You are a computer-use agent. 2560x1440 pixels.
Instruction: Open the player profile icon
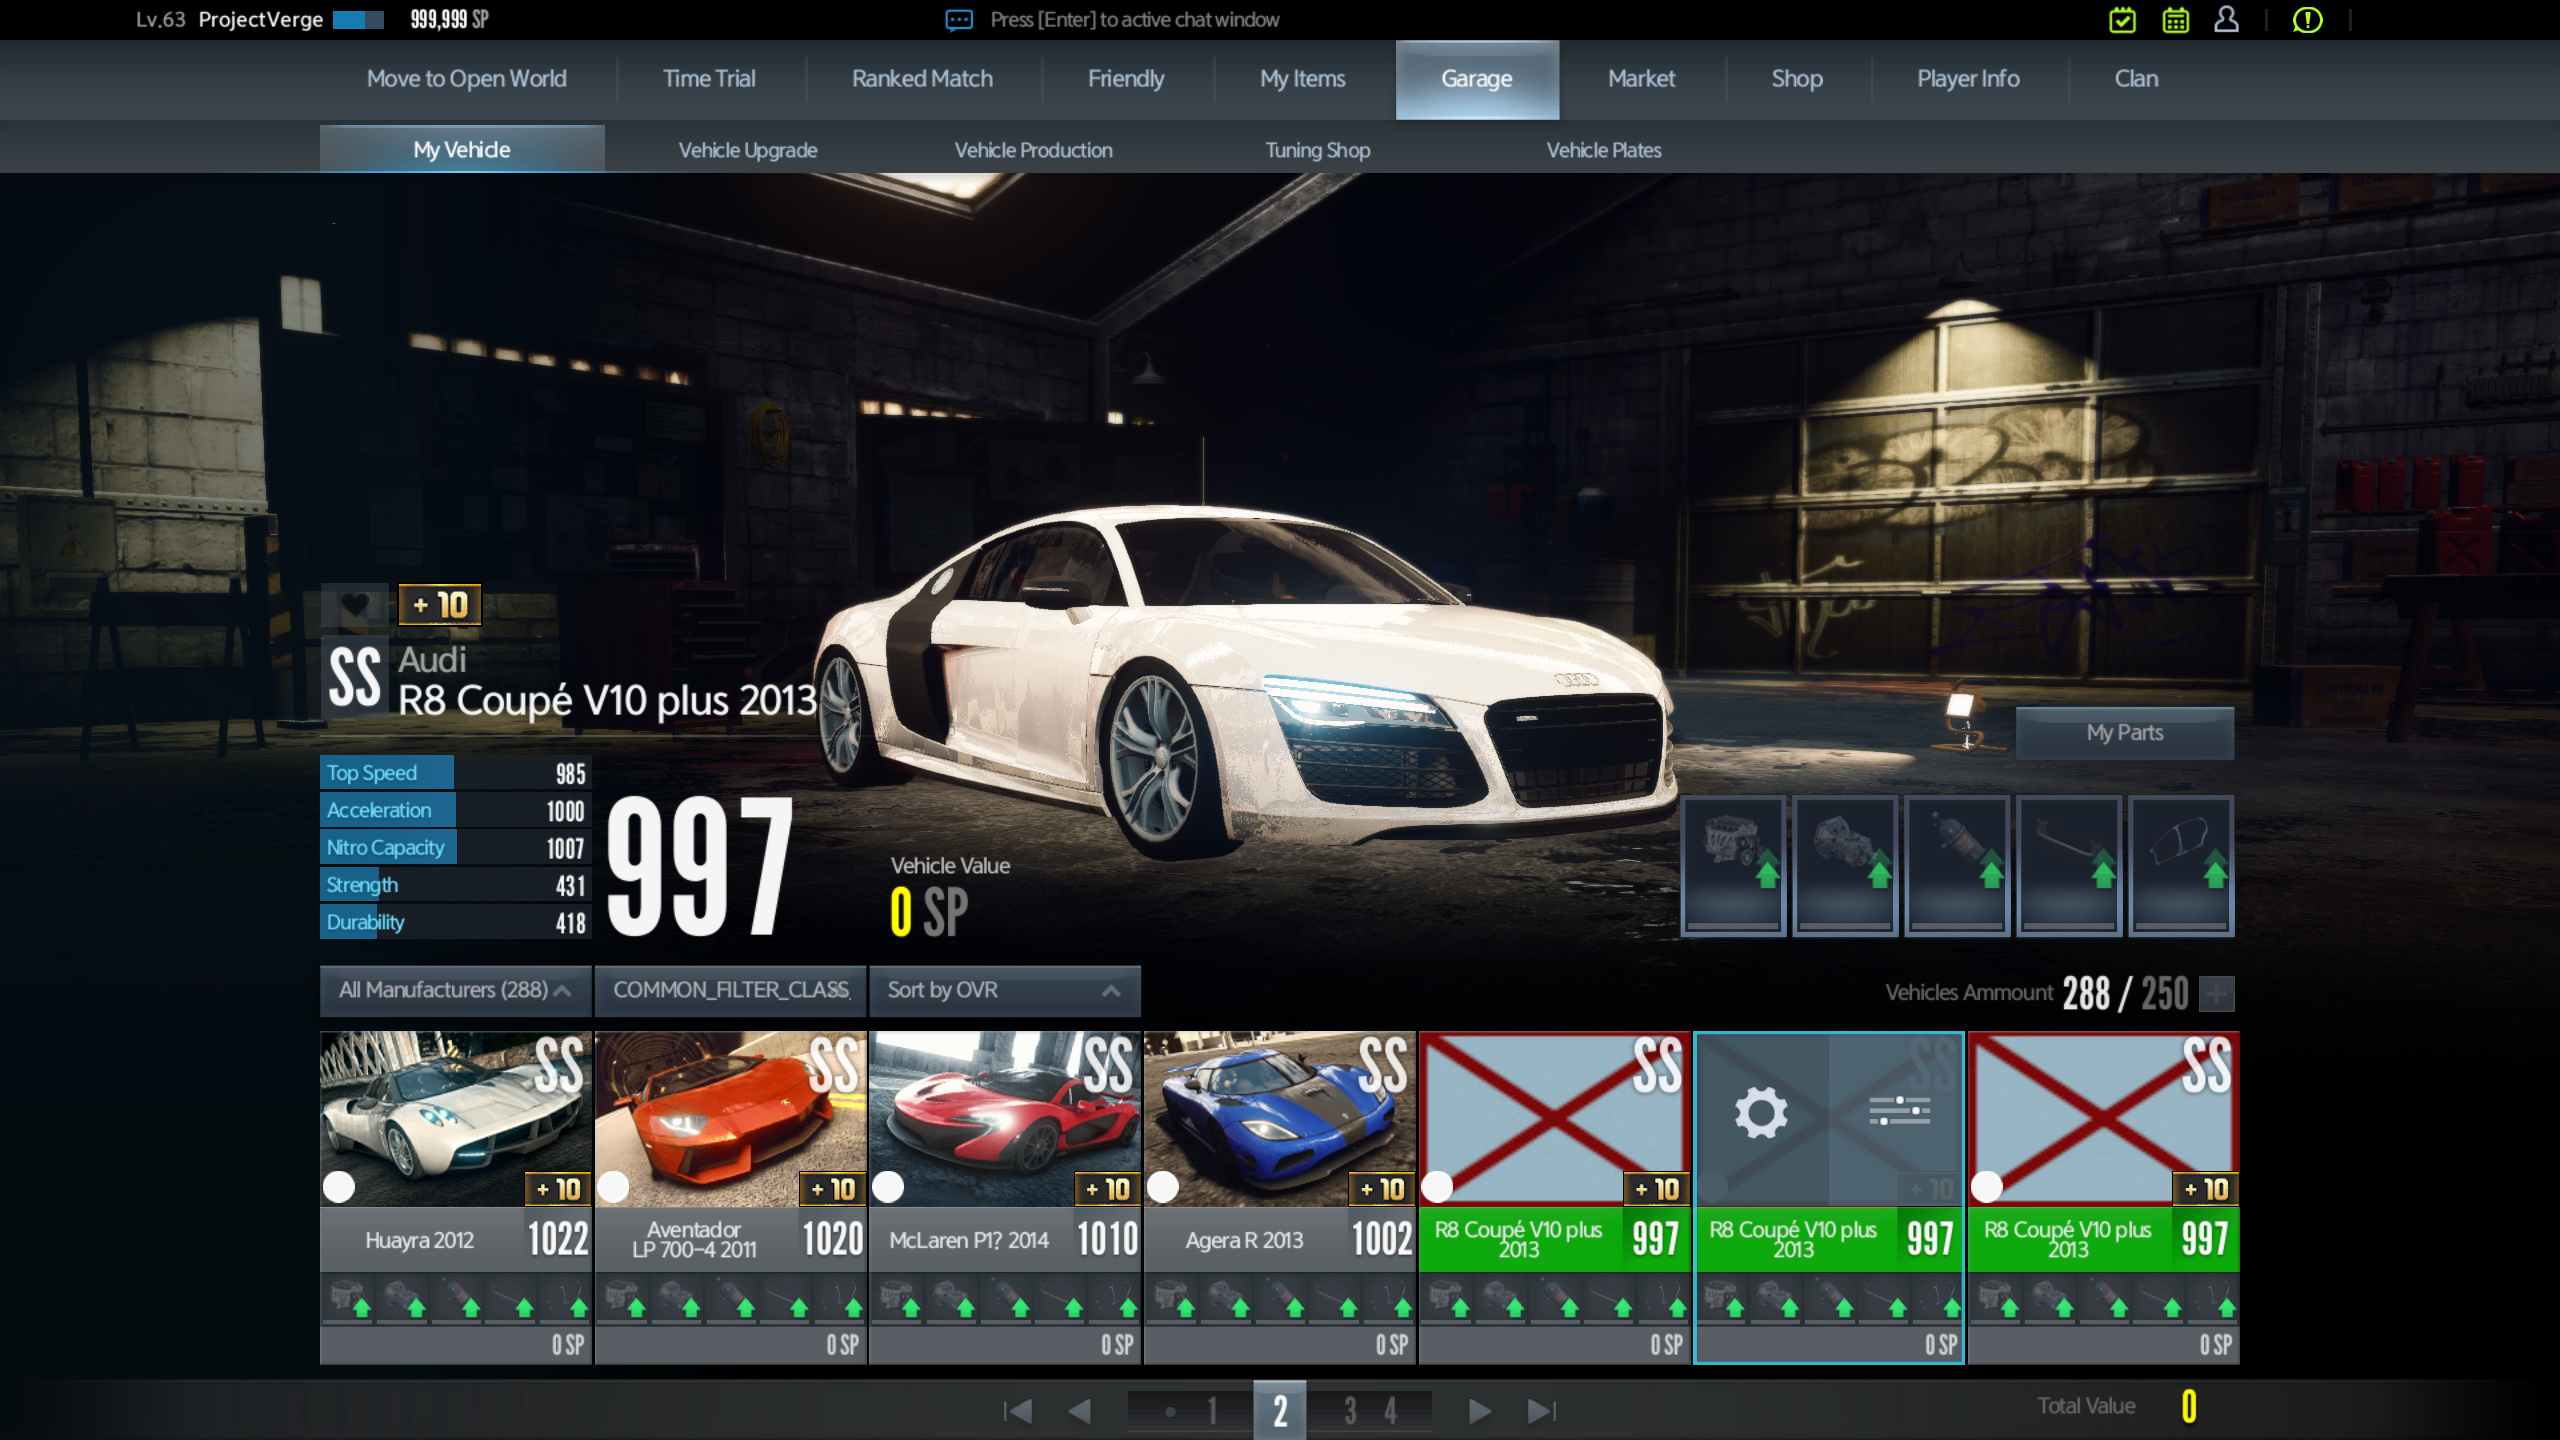pyautogui.click(x=2226, y=20)
